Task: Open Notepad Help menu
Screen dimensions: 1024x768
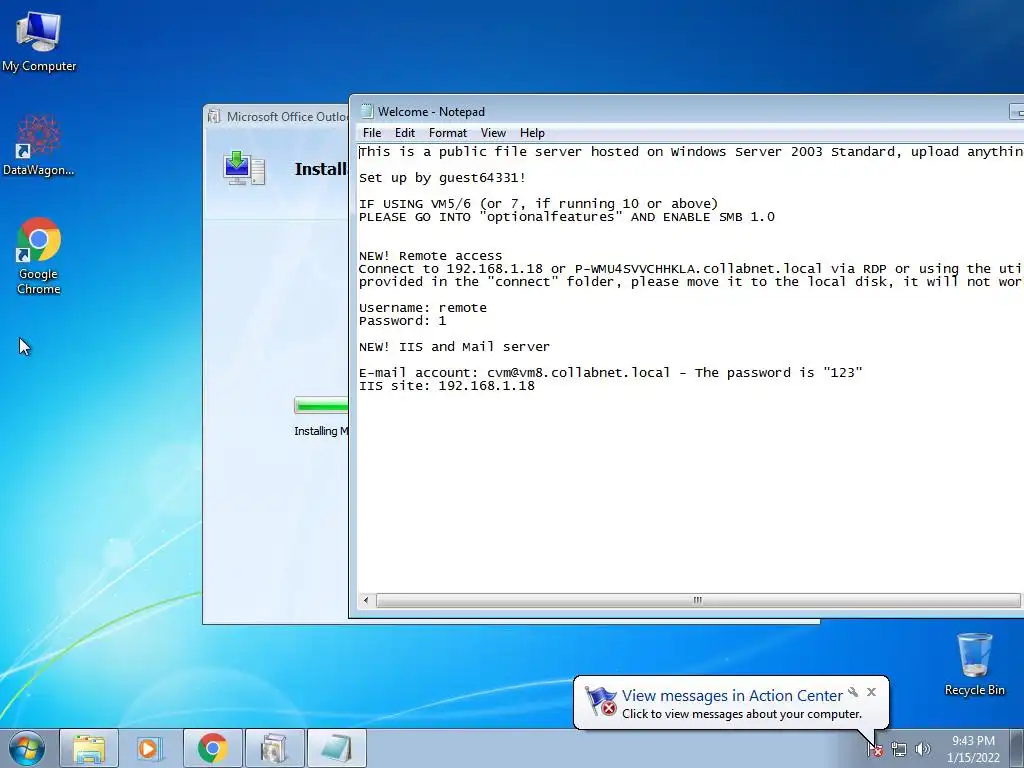Action: (532, 133)
